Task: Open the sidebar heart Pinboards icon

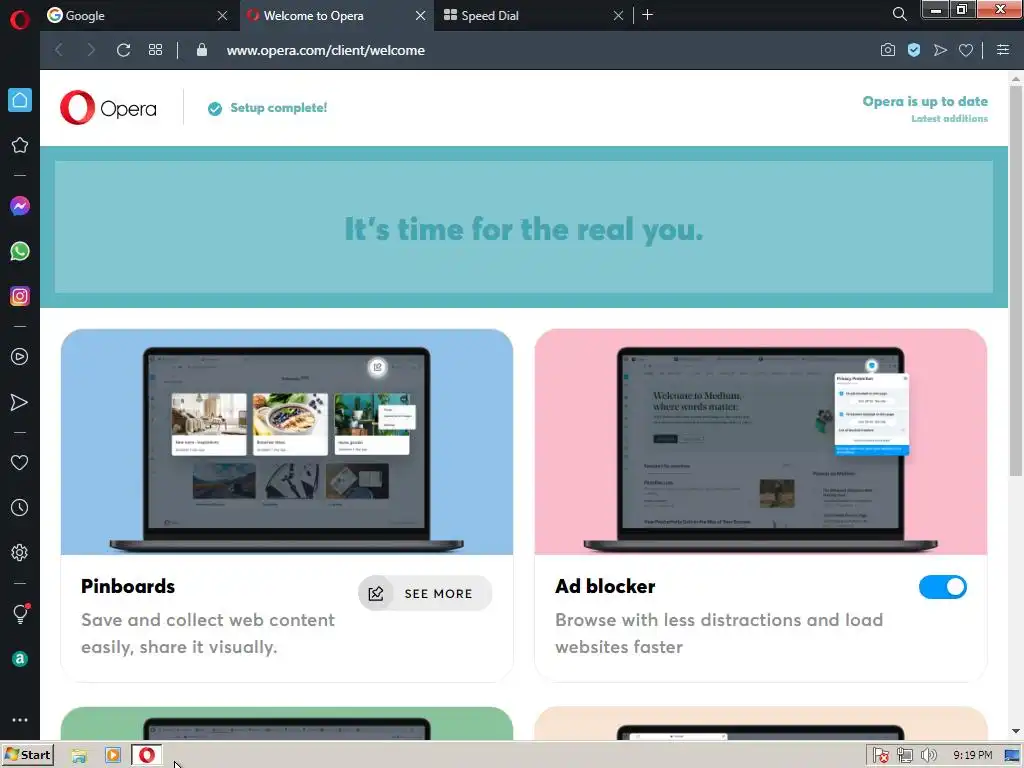Action: coord(20,462)
